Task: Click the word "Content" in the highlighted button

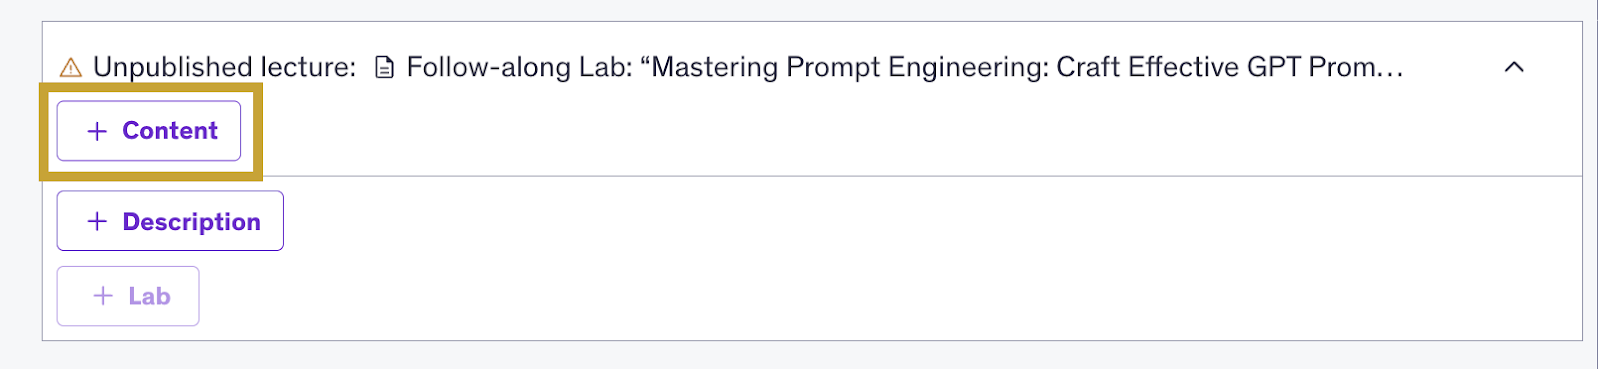Action: 170,131
